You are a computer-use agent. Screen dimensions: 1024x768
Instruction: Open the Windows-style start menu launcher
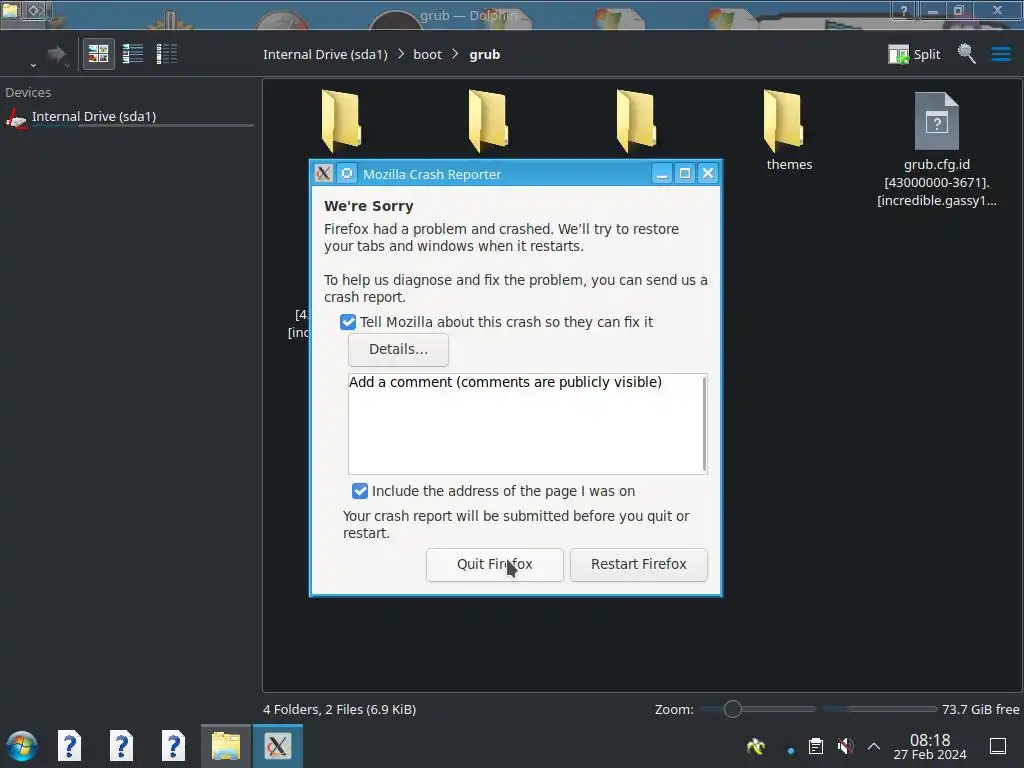[x=22, y=746]
